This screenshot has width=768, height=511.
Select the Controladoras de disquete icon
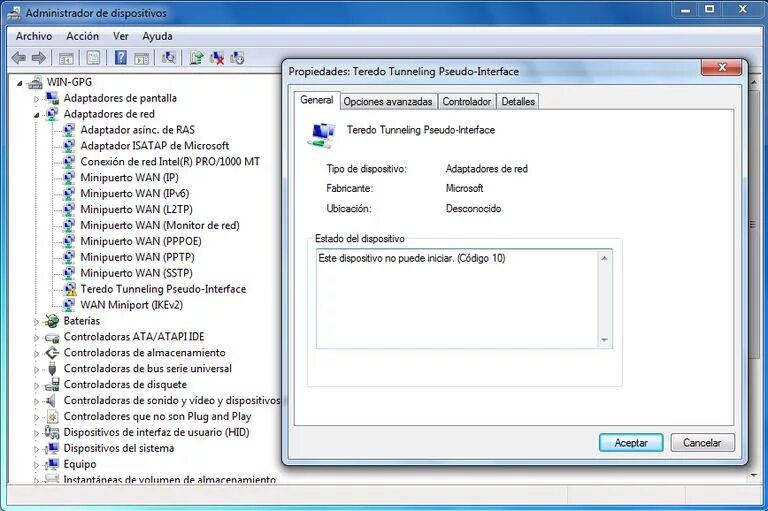(x=52, y=385)
